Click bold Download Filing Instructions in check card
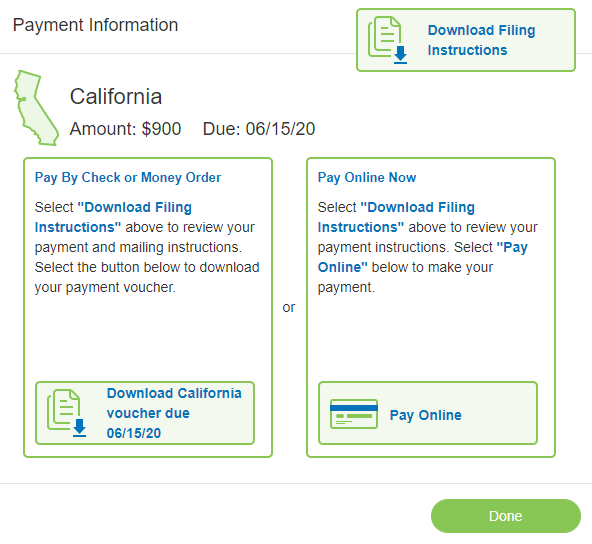The height and width of the screenshot is (544, 592). 113,217
